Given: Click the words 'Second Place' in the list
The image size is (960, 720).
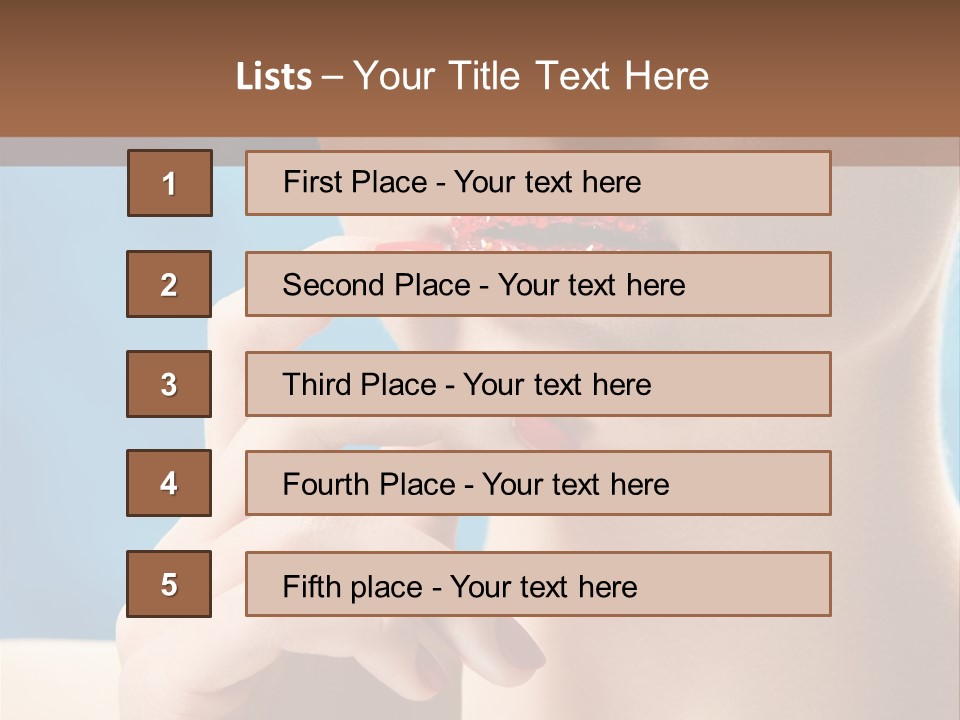Looking at the screenshot, I should (377, 285).
